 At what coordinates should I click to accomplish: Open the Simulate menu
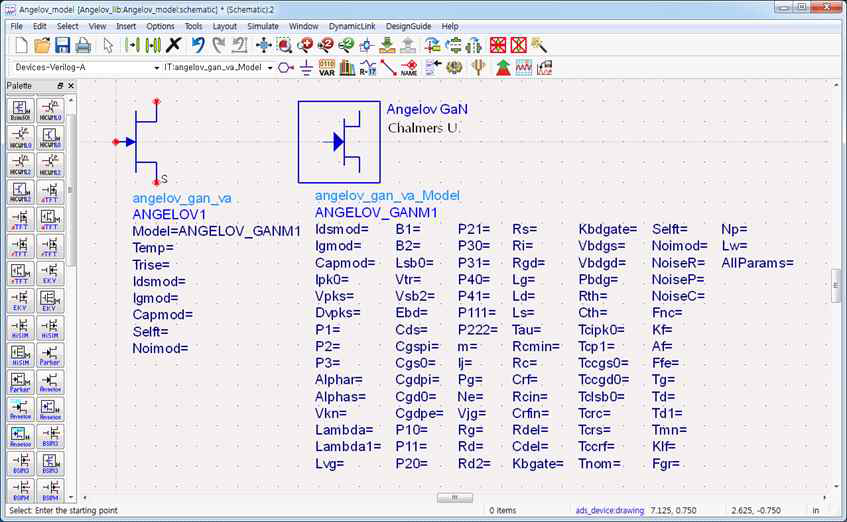pos(263,25)
